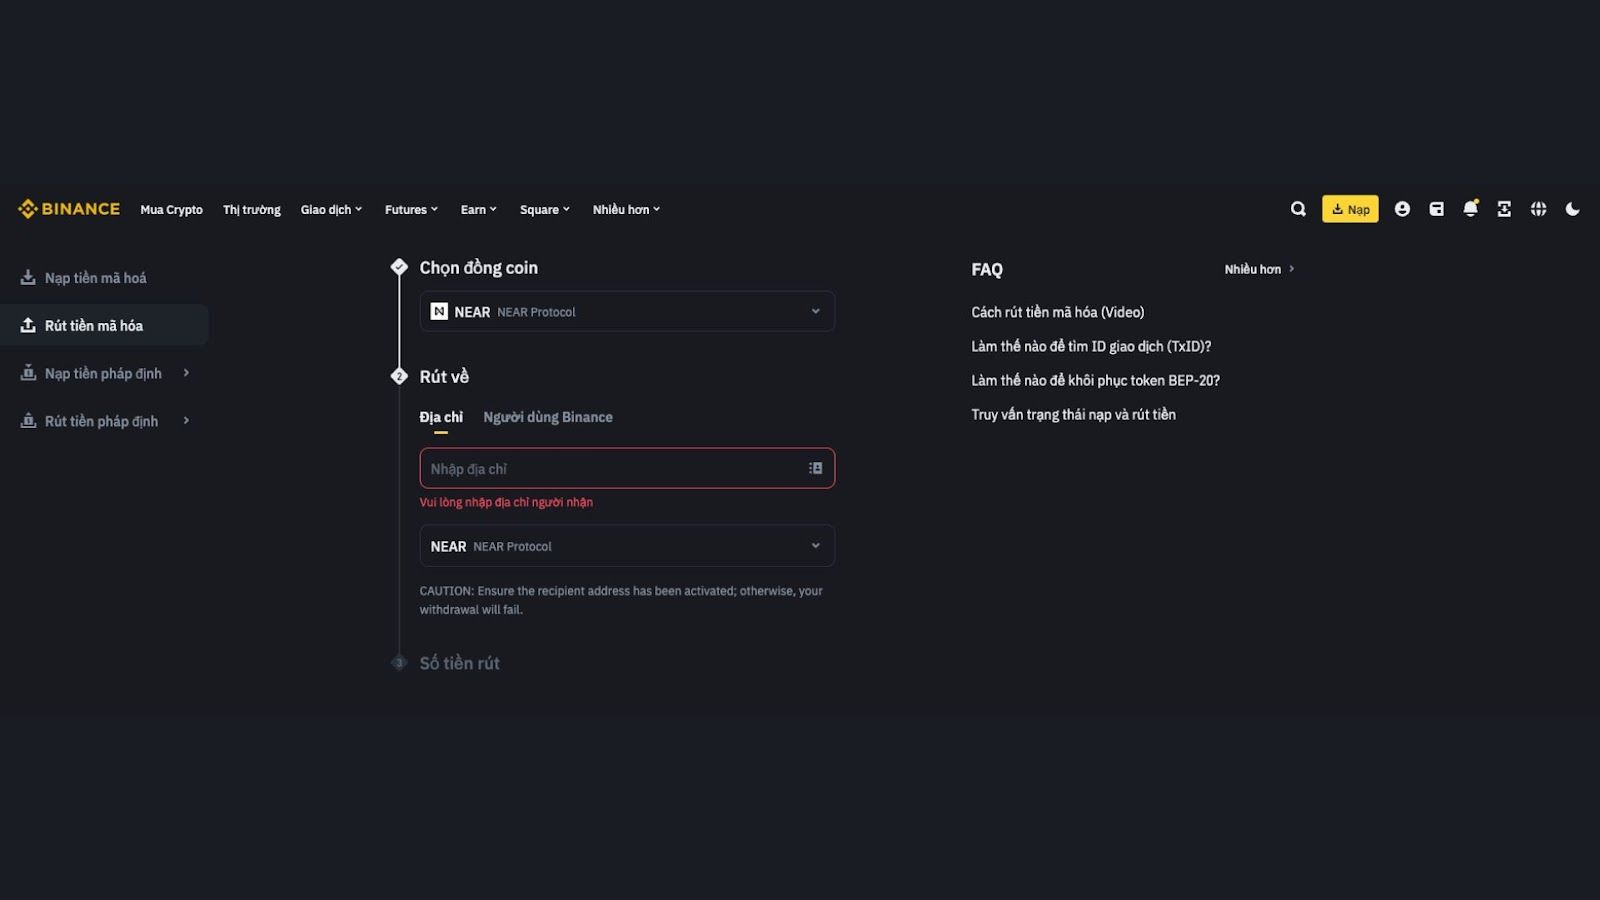Click the Chọn đồng coin heading

[x=478, y=268]
